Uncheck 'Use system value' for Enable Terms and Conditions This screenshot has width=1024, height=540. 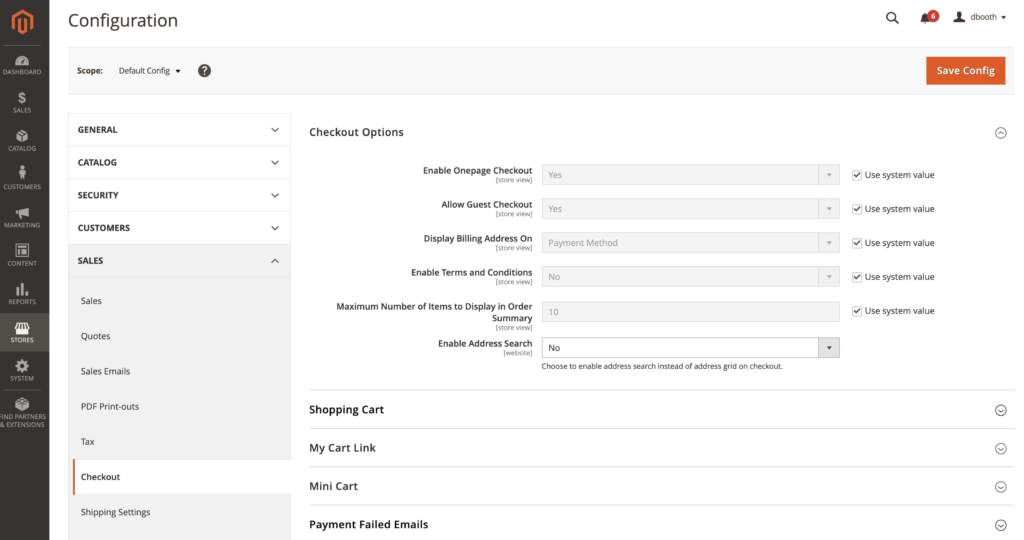click(857, 277)
